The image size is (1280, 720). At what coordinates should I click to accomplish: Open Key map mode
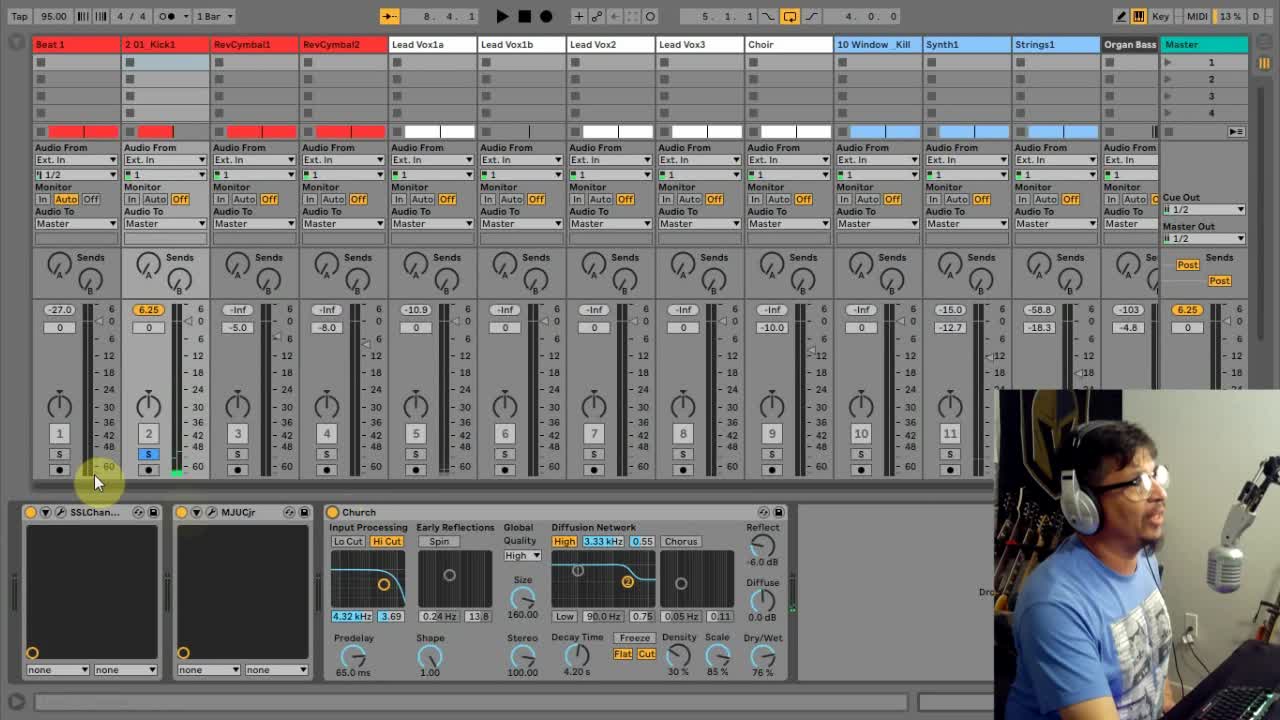click(x=1161, y=16)
